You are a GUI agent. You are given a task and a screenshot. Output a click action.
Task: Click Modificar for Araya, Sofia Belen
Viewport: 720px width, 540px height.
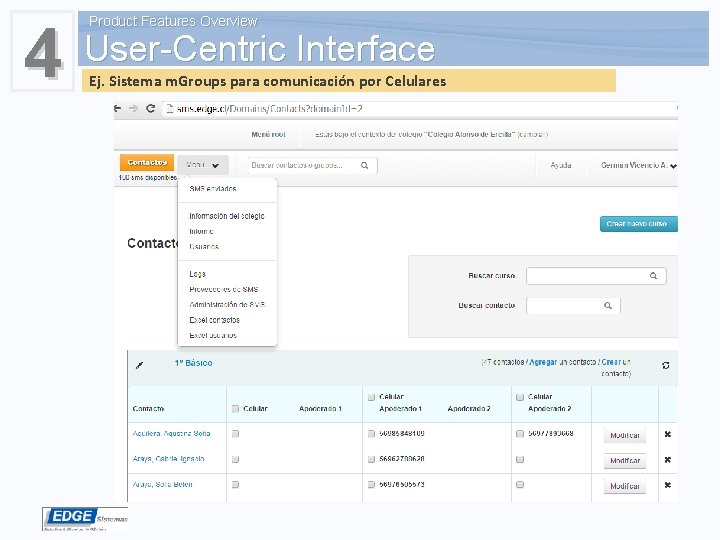click(x=625, y=486)
